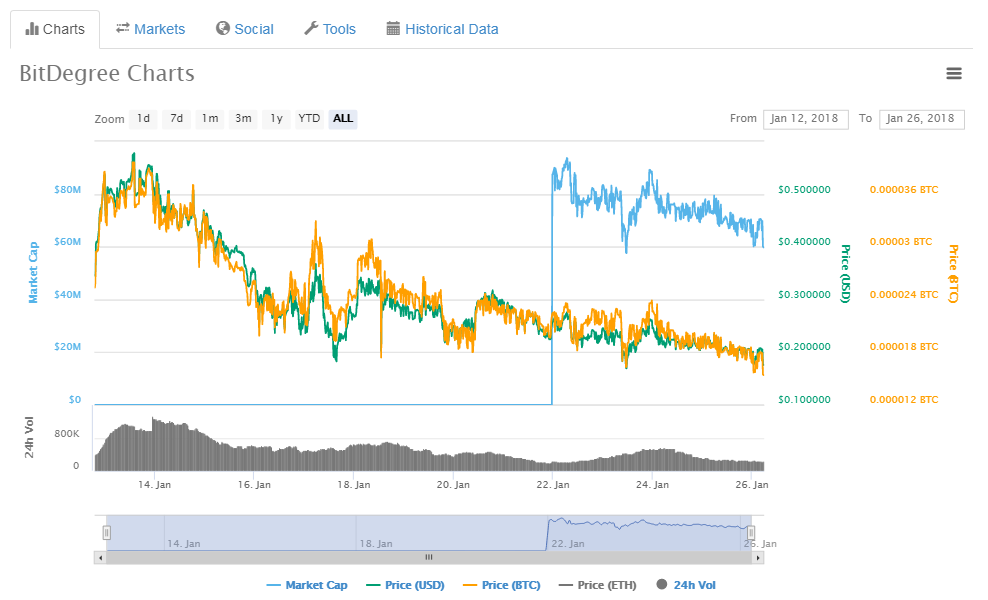The width and height of the screenshot is (988, 600).
Task: Click the wrench icon beside Tools
Action: pyautogui.click(x=311, y=28)
